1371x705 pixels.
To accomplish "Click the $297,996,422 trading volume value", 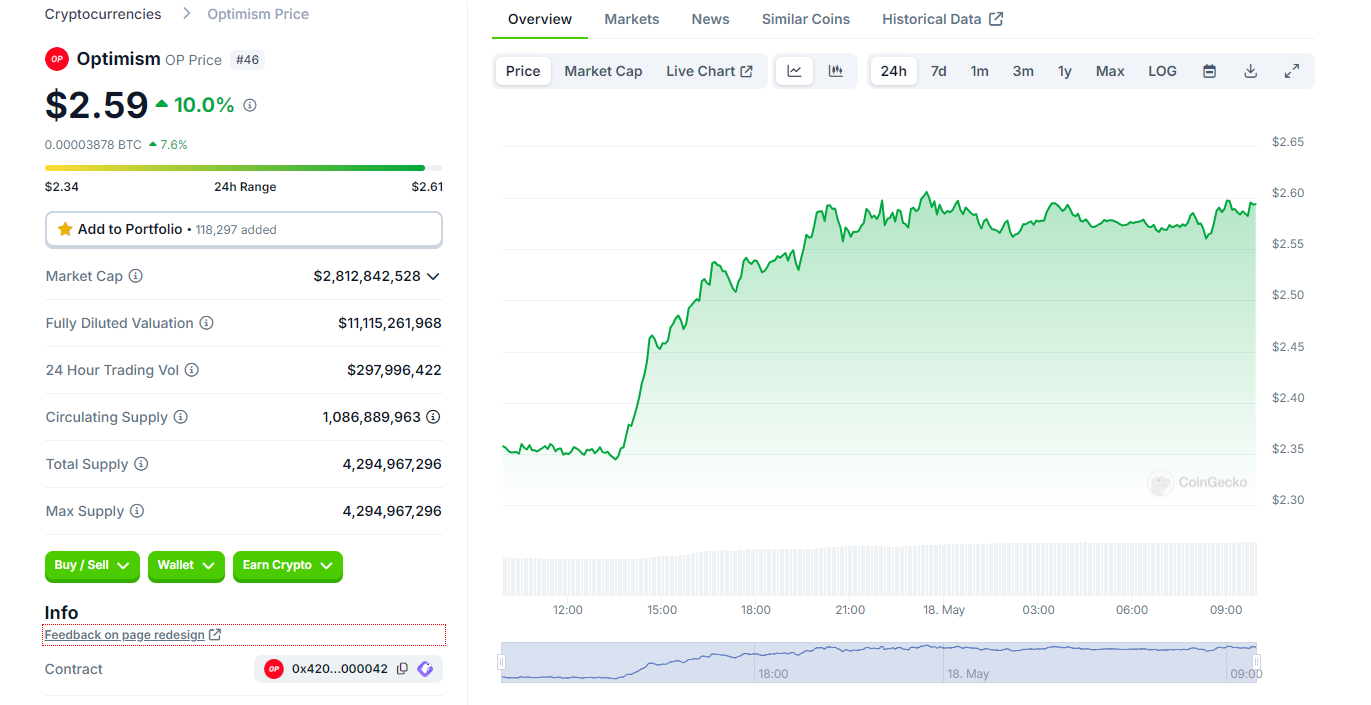I will coord(394,370).
